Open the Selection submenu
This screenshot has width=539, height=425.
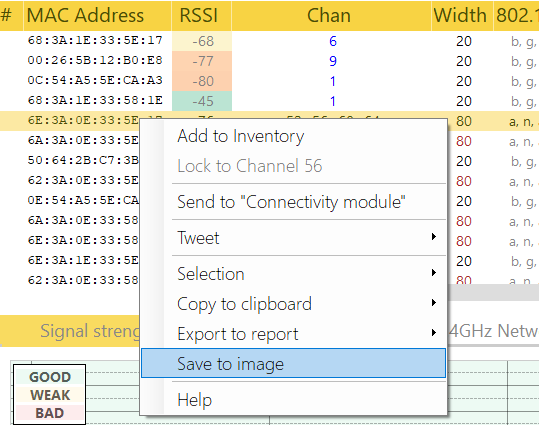(294, 274)
